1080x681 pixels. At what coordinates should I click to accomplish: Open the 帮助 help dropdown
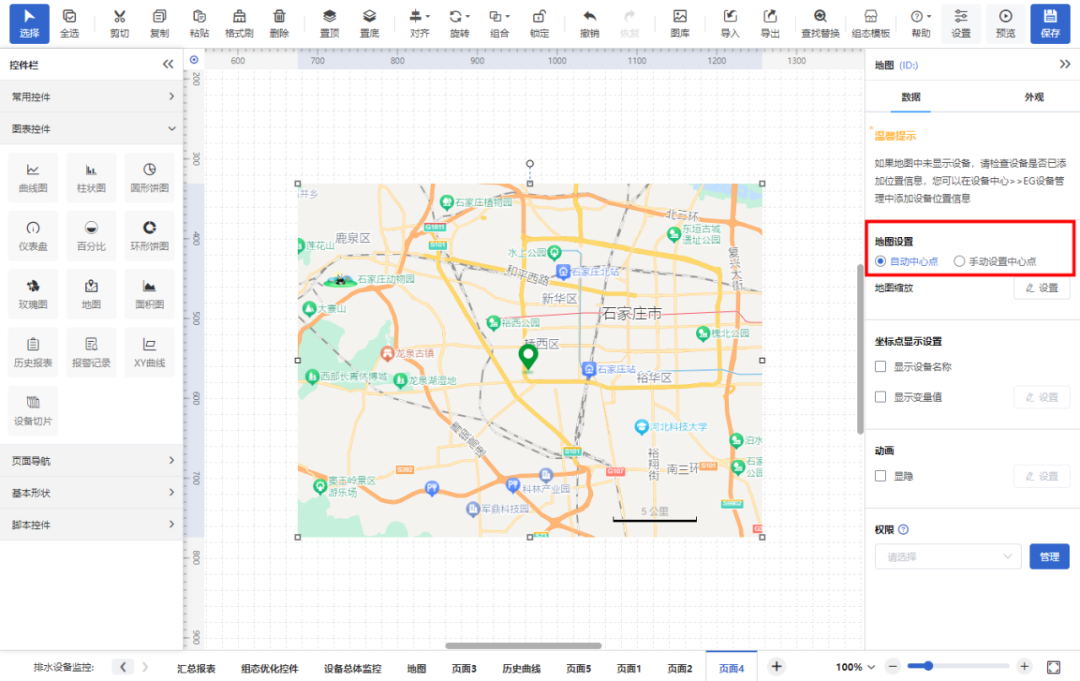(921, 23)
